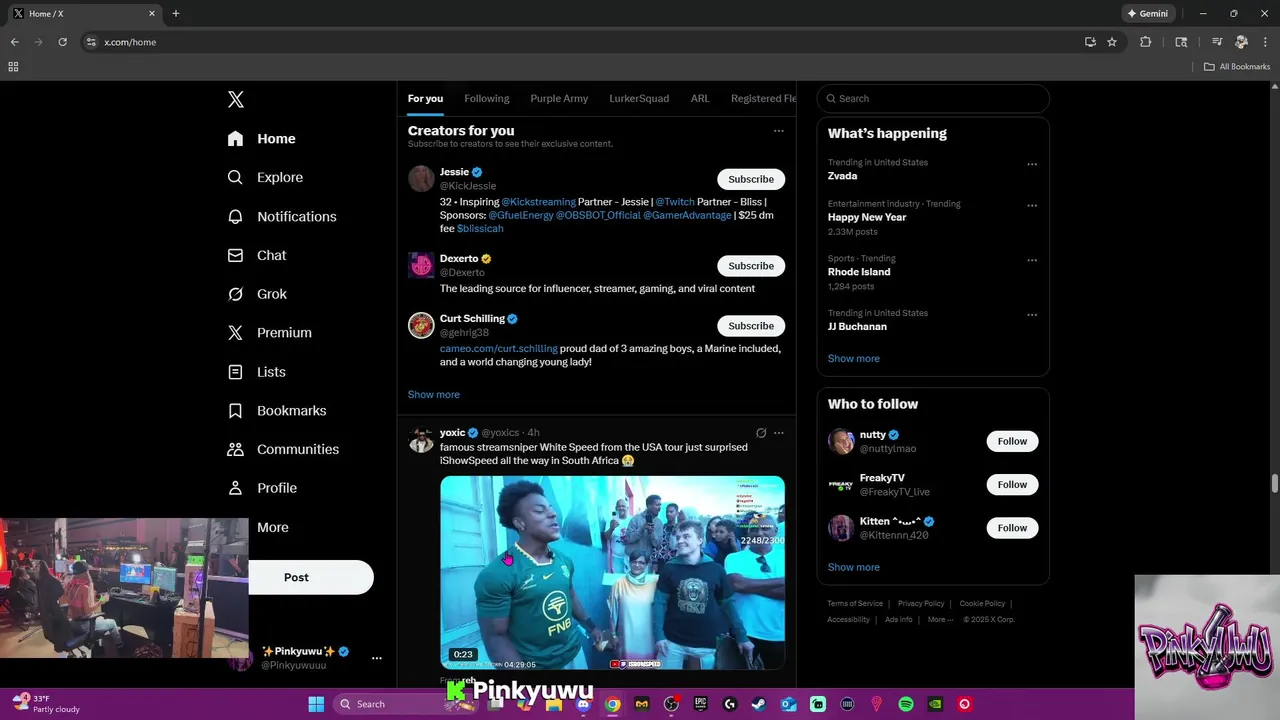Viewport: 1280px width, 720px height.
Task: Open Communities in the sidebar
Action: click(x=283, y=449)
